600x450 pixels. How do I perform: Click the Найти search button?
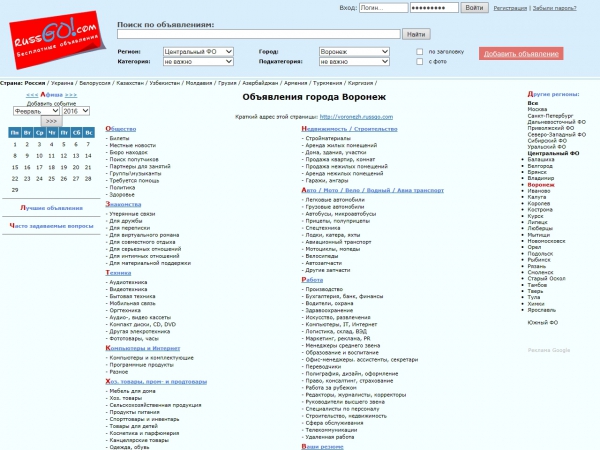click(416, 34)
